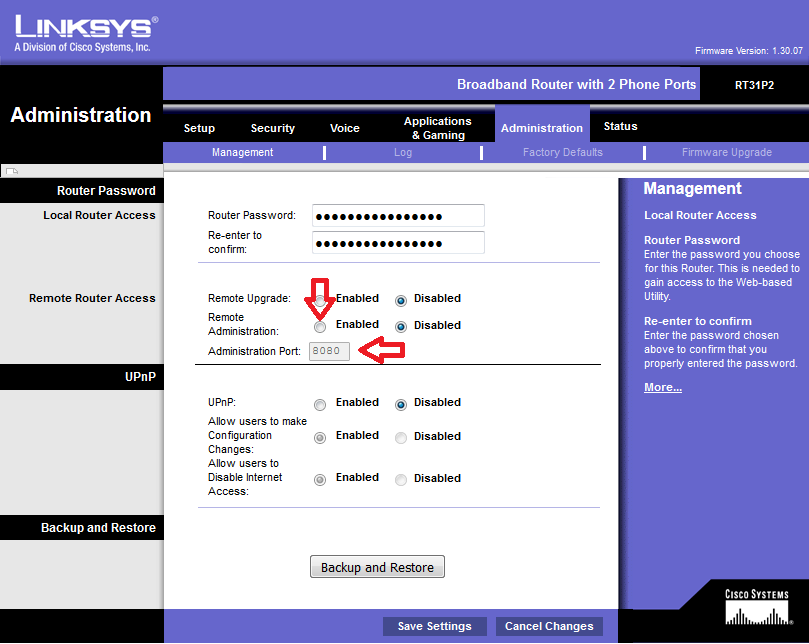Enable Allow users to Disable Internet Access
809x644 pixels.
pos(320,480)
